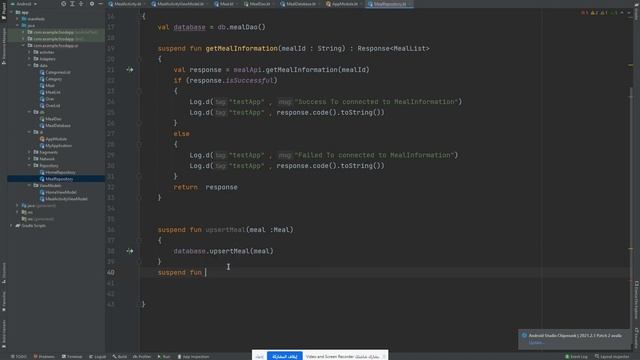Click Update link in Android Studio notification
Screen dimensions: 640x360
[536, 342]
